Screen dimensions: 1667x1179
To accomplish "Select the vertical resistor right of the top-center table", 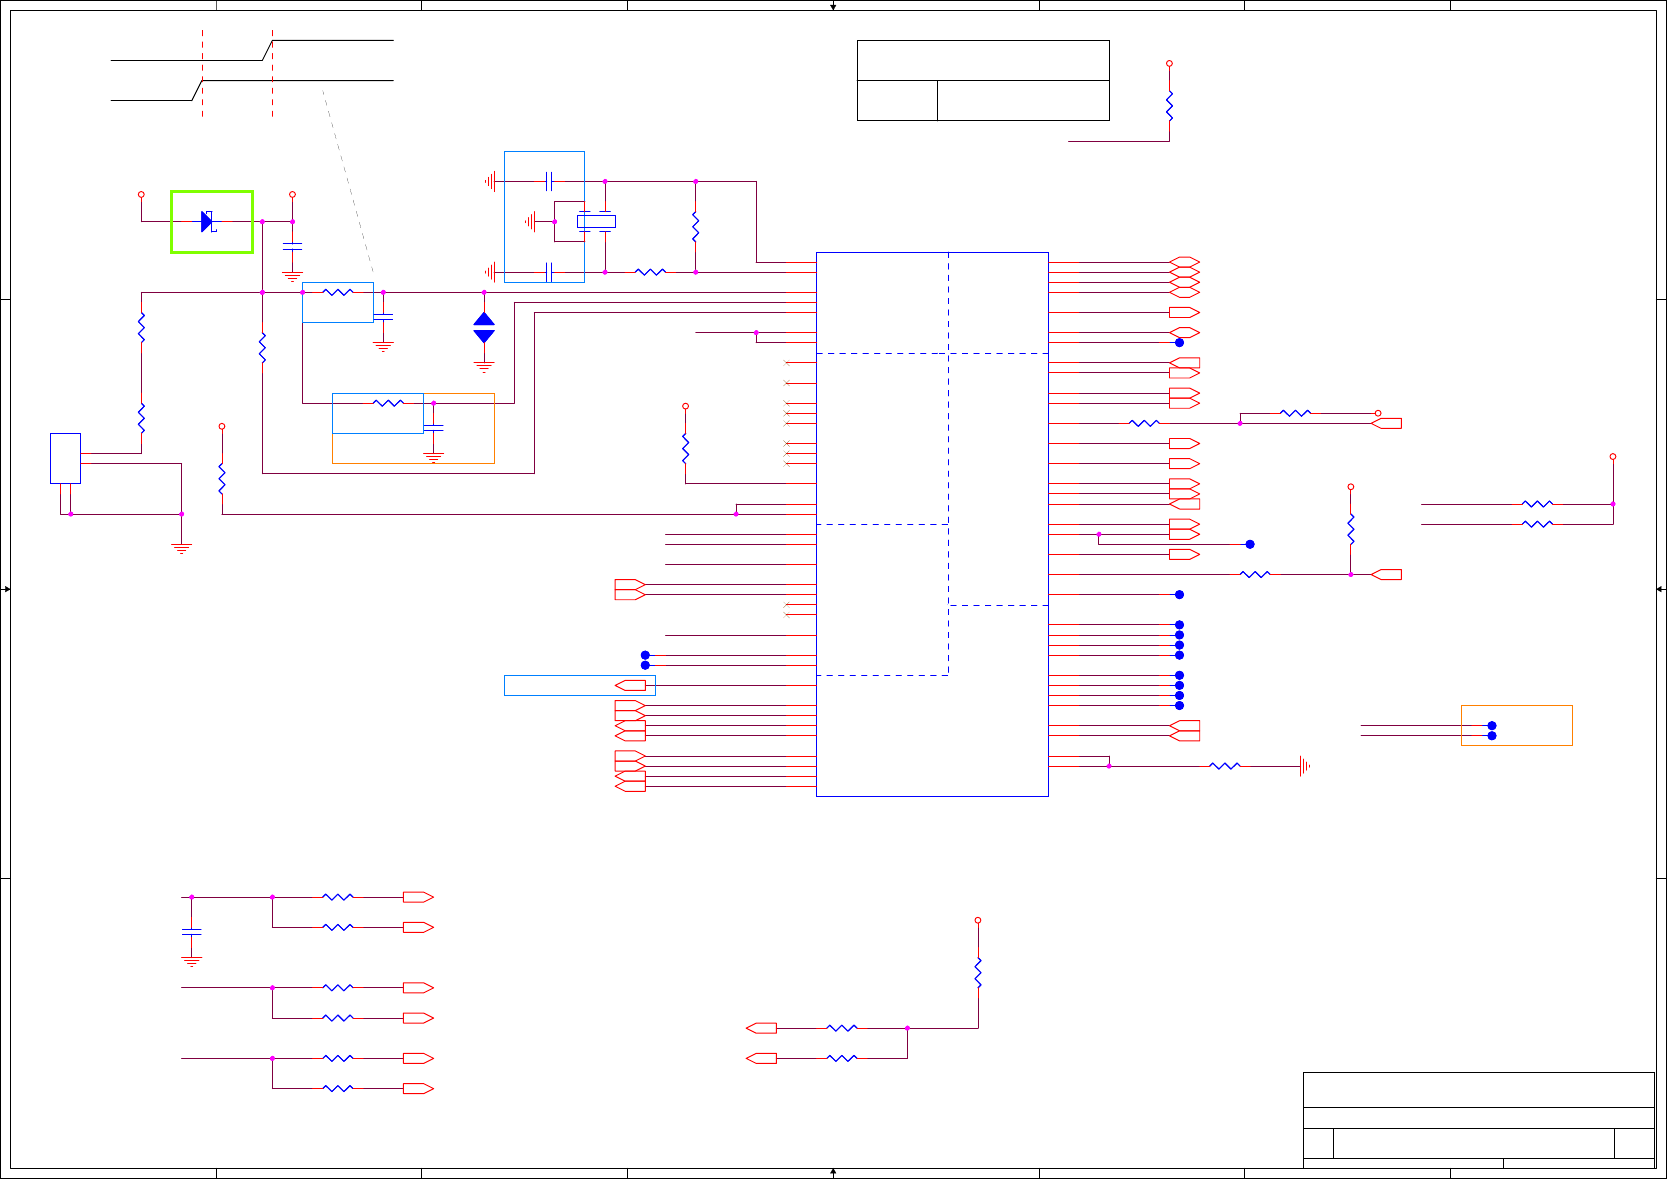I will coord(1169,106).
